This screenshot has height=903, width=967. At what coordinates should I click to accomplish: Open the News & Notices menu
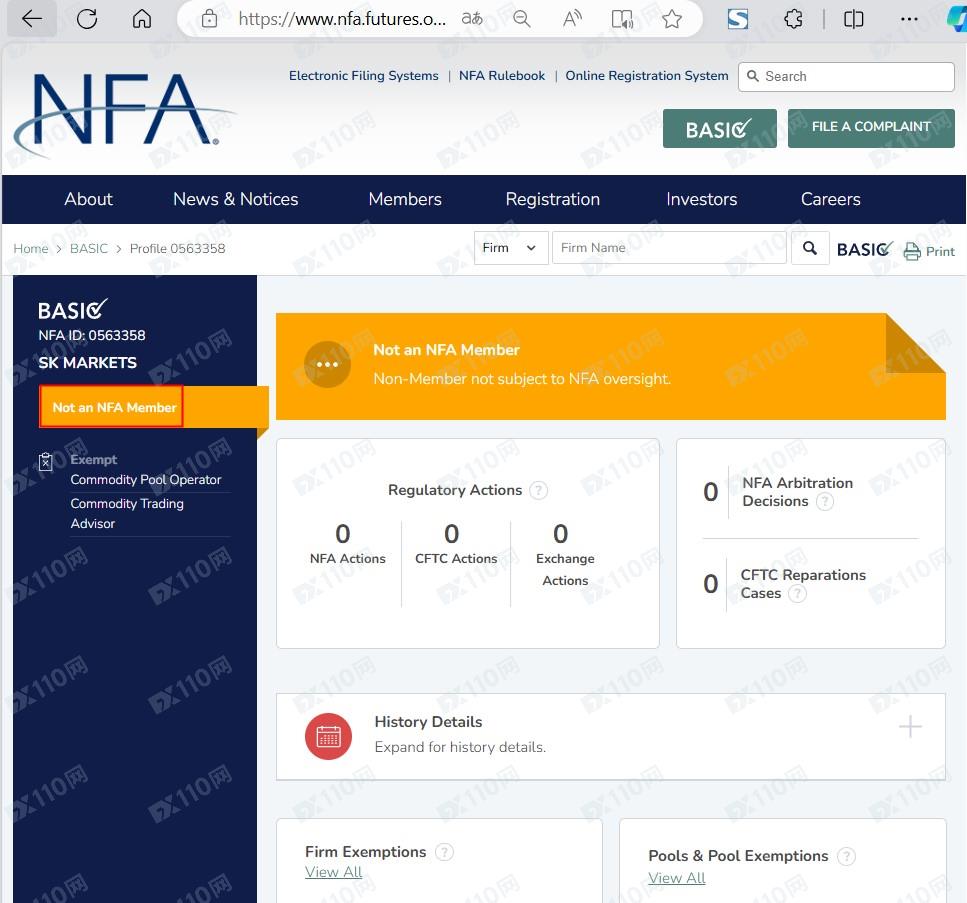[x=236, y=199]
